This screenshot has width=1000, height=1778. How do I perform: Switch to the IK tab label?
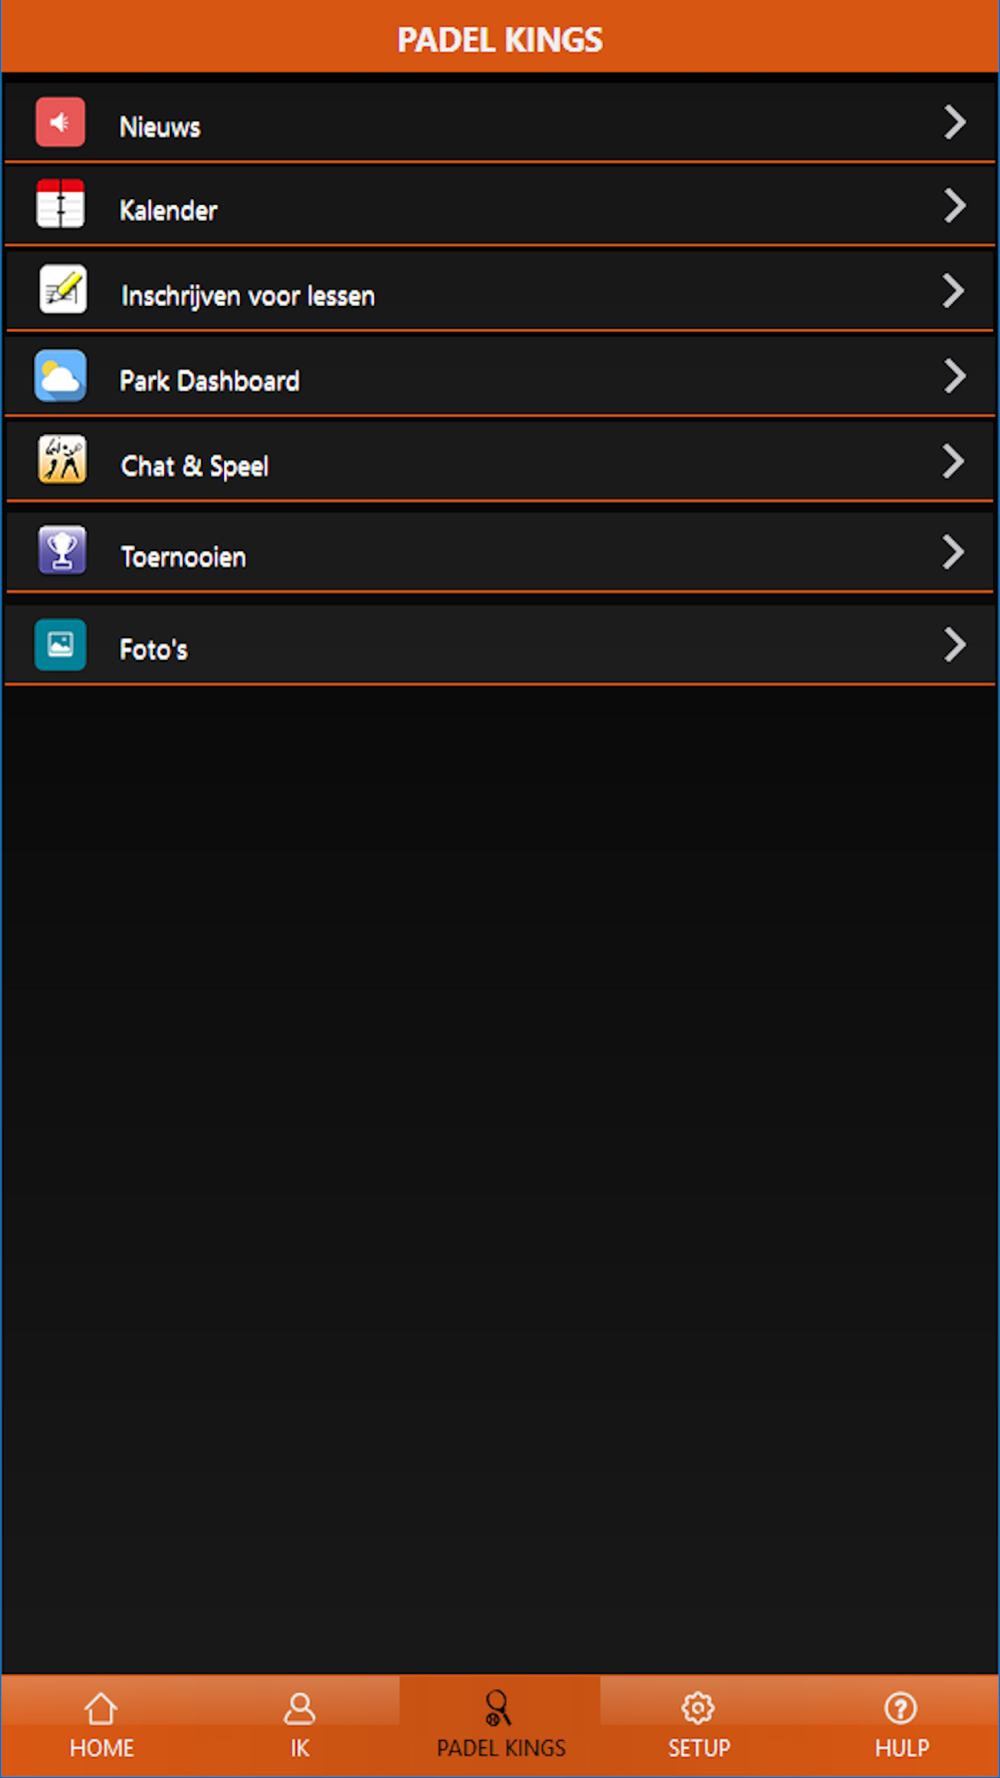coord(300,1748)
